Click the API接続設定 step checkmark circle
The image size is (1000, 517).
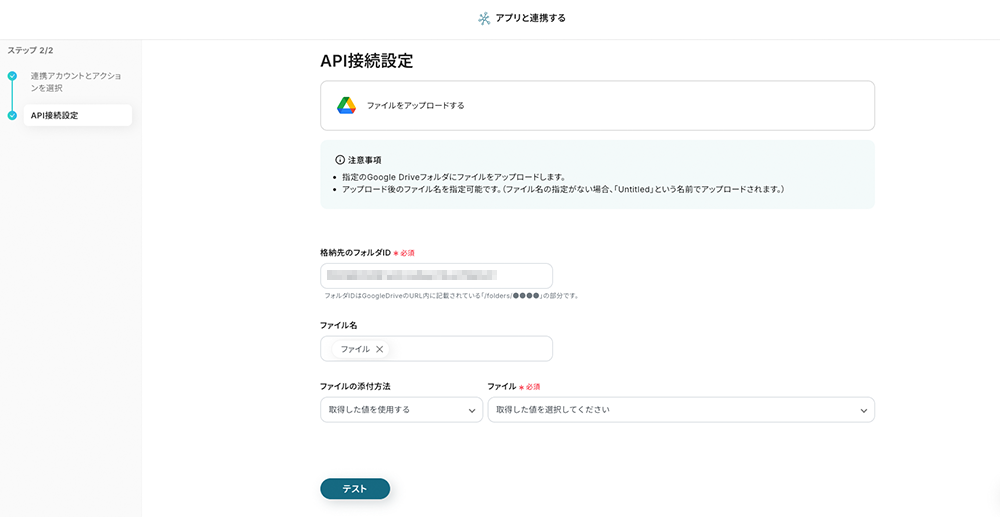tap(12, 115)
